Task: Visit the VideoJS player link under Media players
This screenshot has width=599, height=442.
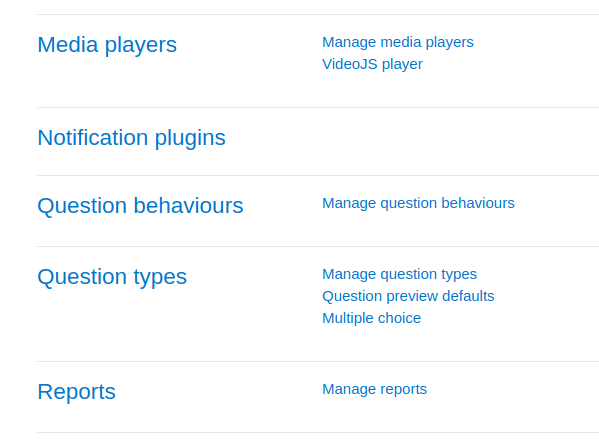Action: [x=372, y=64]
